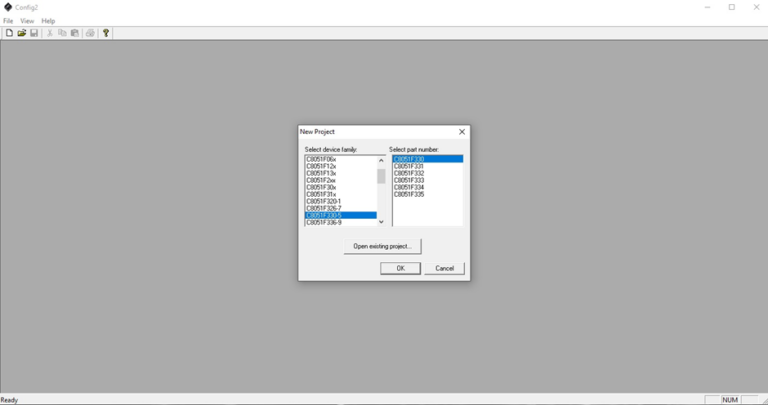Close the New Project dialog
768x405 pixels.
click(461, 132)
